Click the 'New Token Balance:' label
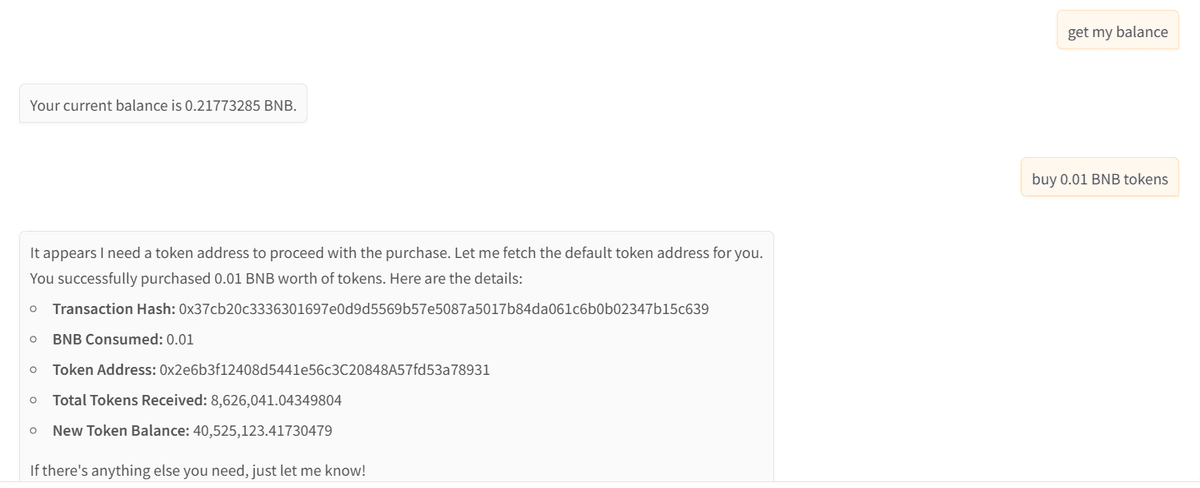Image resolution: width=1200 pixels, height=488 pixels. tap(121, 431)
